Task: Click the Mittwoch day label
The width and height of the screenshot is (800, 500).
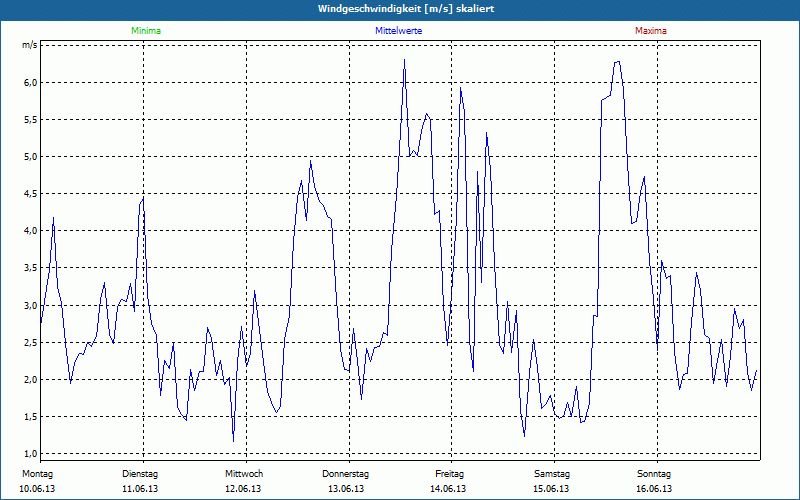Action: click(x=244, y=474)
